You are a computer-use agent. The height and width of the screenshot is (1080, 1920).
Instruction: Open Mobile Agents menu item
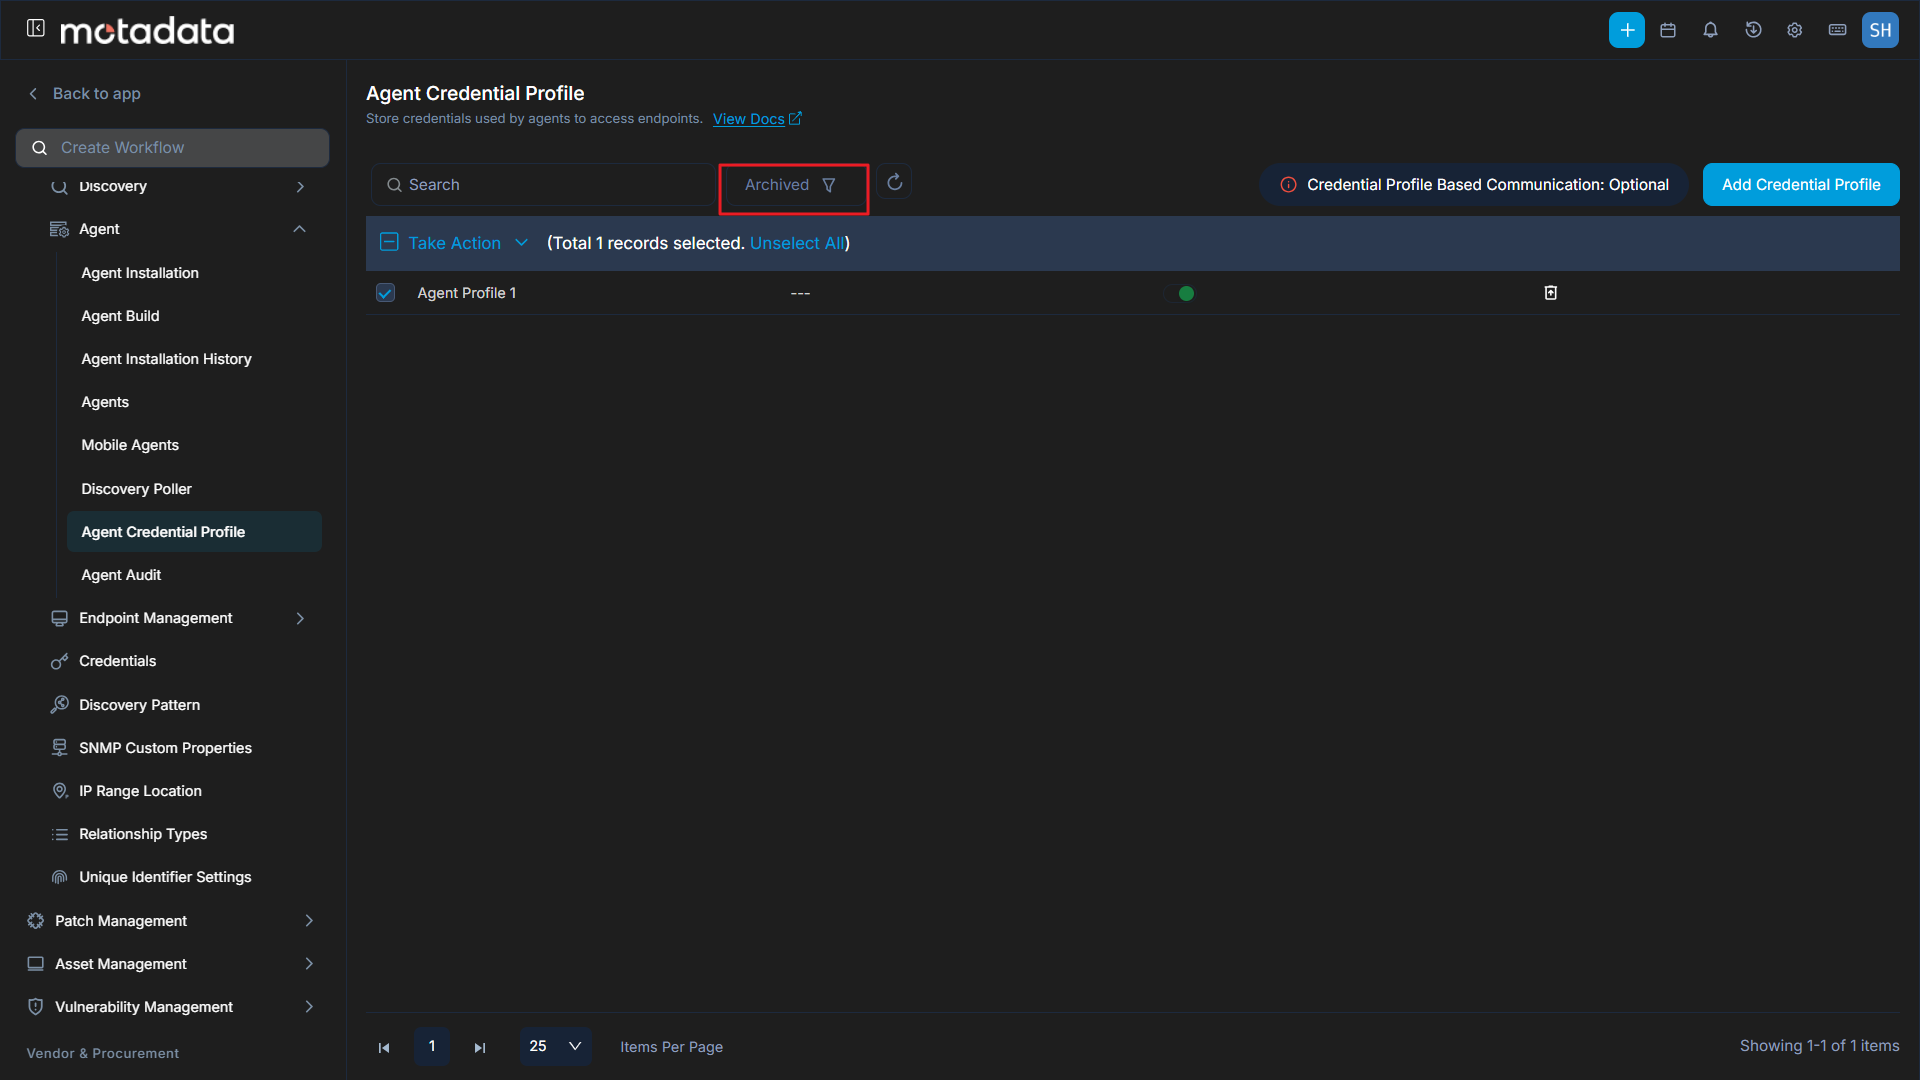click(x=130, y=445)
